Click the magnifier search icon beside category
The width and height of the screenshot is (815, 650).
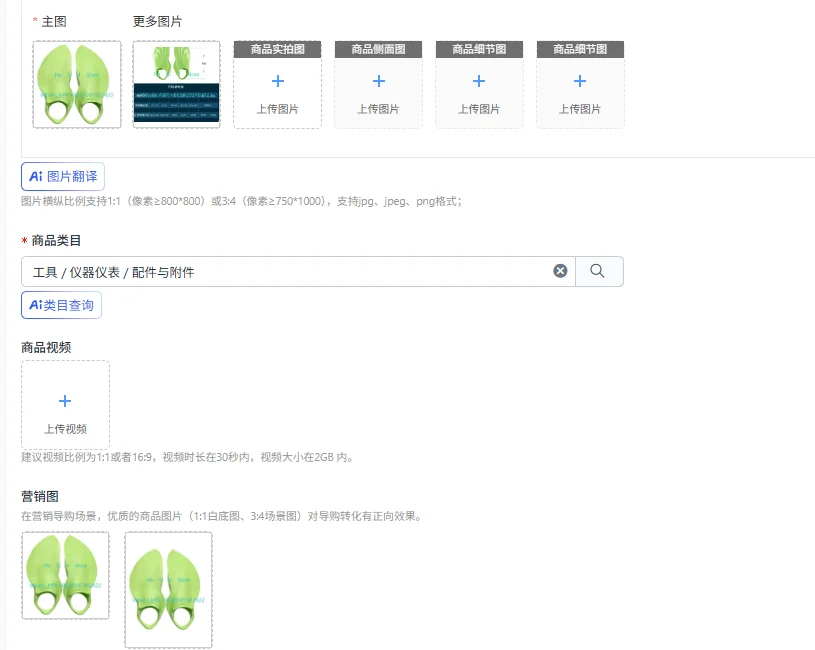coord(598,271)
